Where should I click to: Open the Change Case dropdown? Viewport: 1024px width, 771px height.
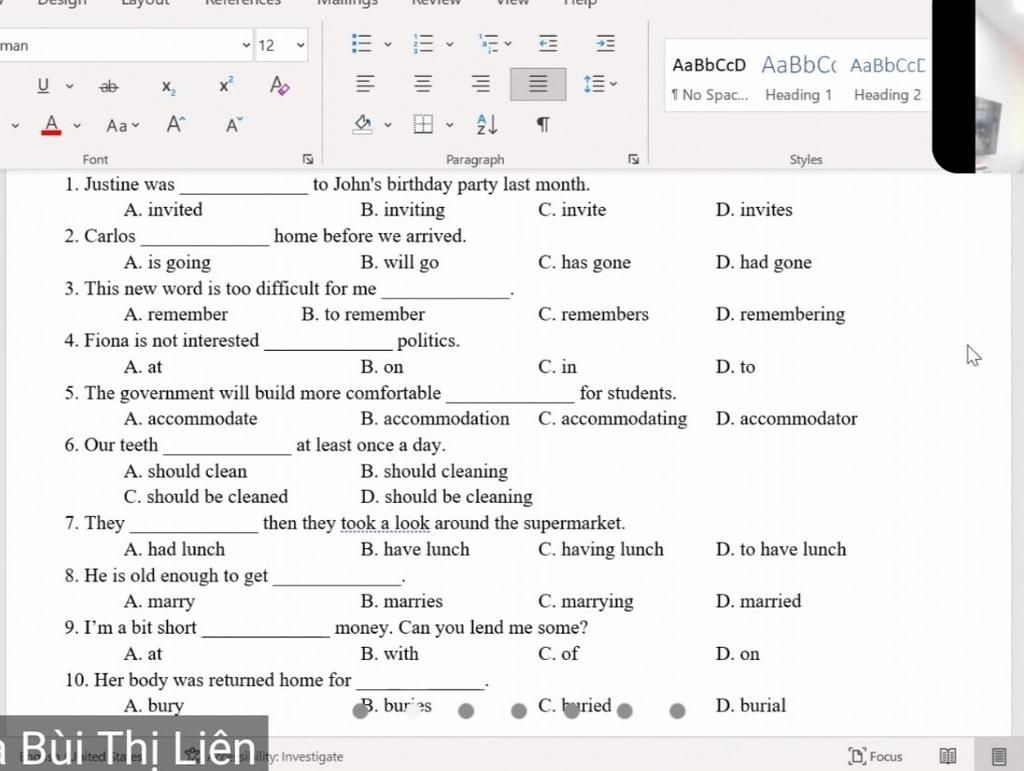[x=123, y=125]
